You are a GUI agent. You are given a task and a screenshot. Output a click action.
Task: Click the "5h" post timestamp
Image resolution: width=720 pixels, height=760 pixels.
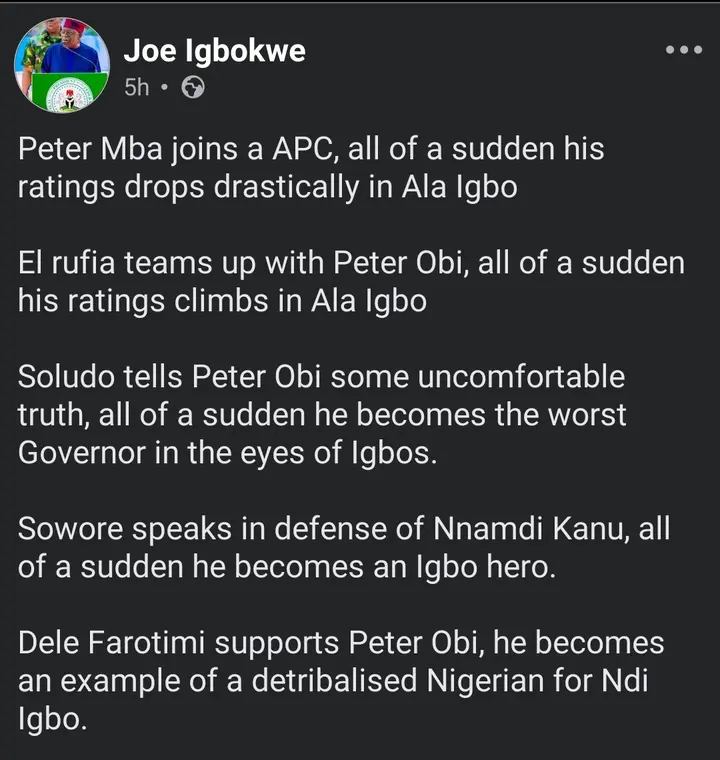[x=136, y=88]
